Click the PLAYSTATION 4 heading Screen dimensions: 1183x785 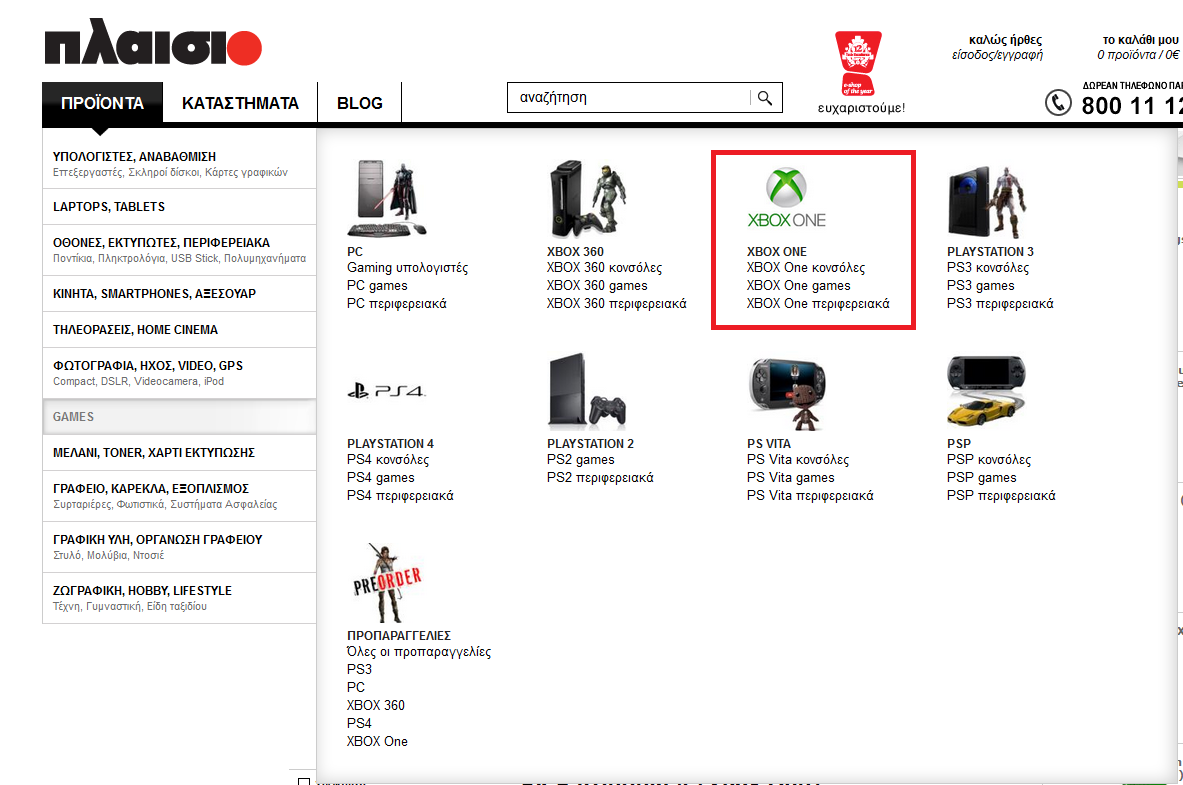coord(390,444)
